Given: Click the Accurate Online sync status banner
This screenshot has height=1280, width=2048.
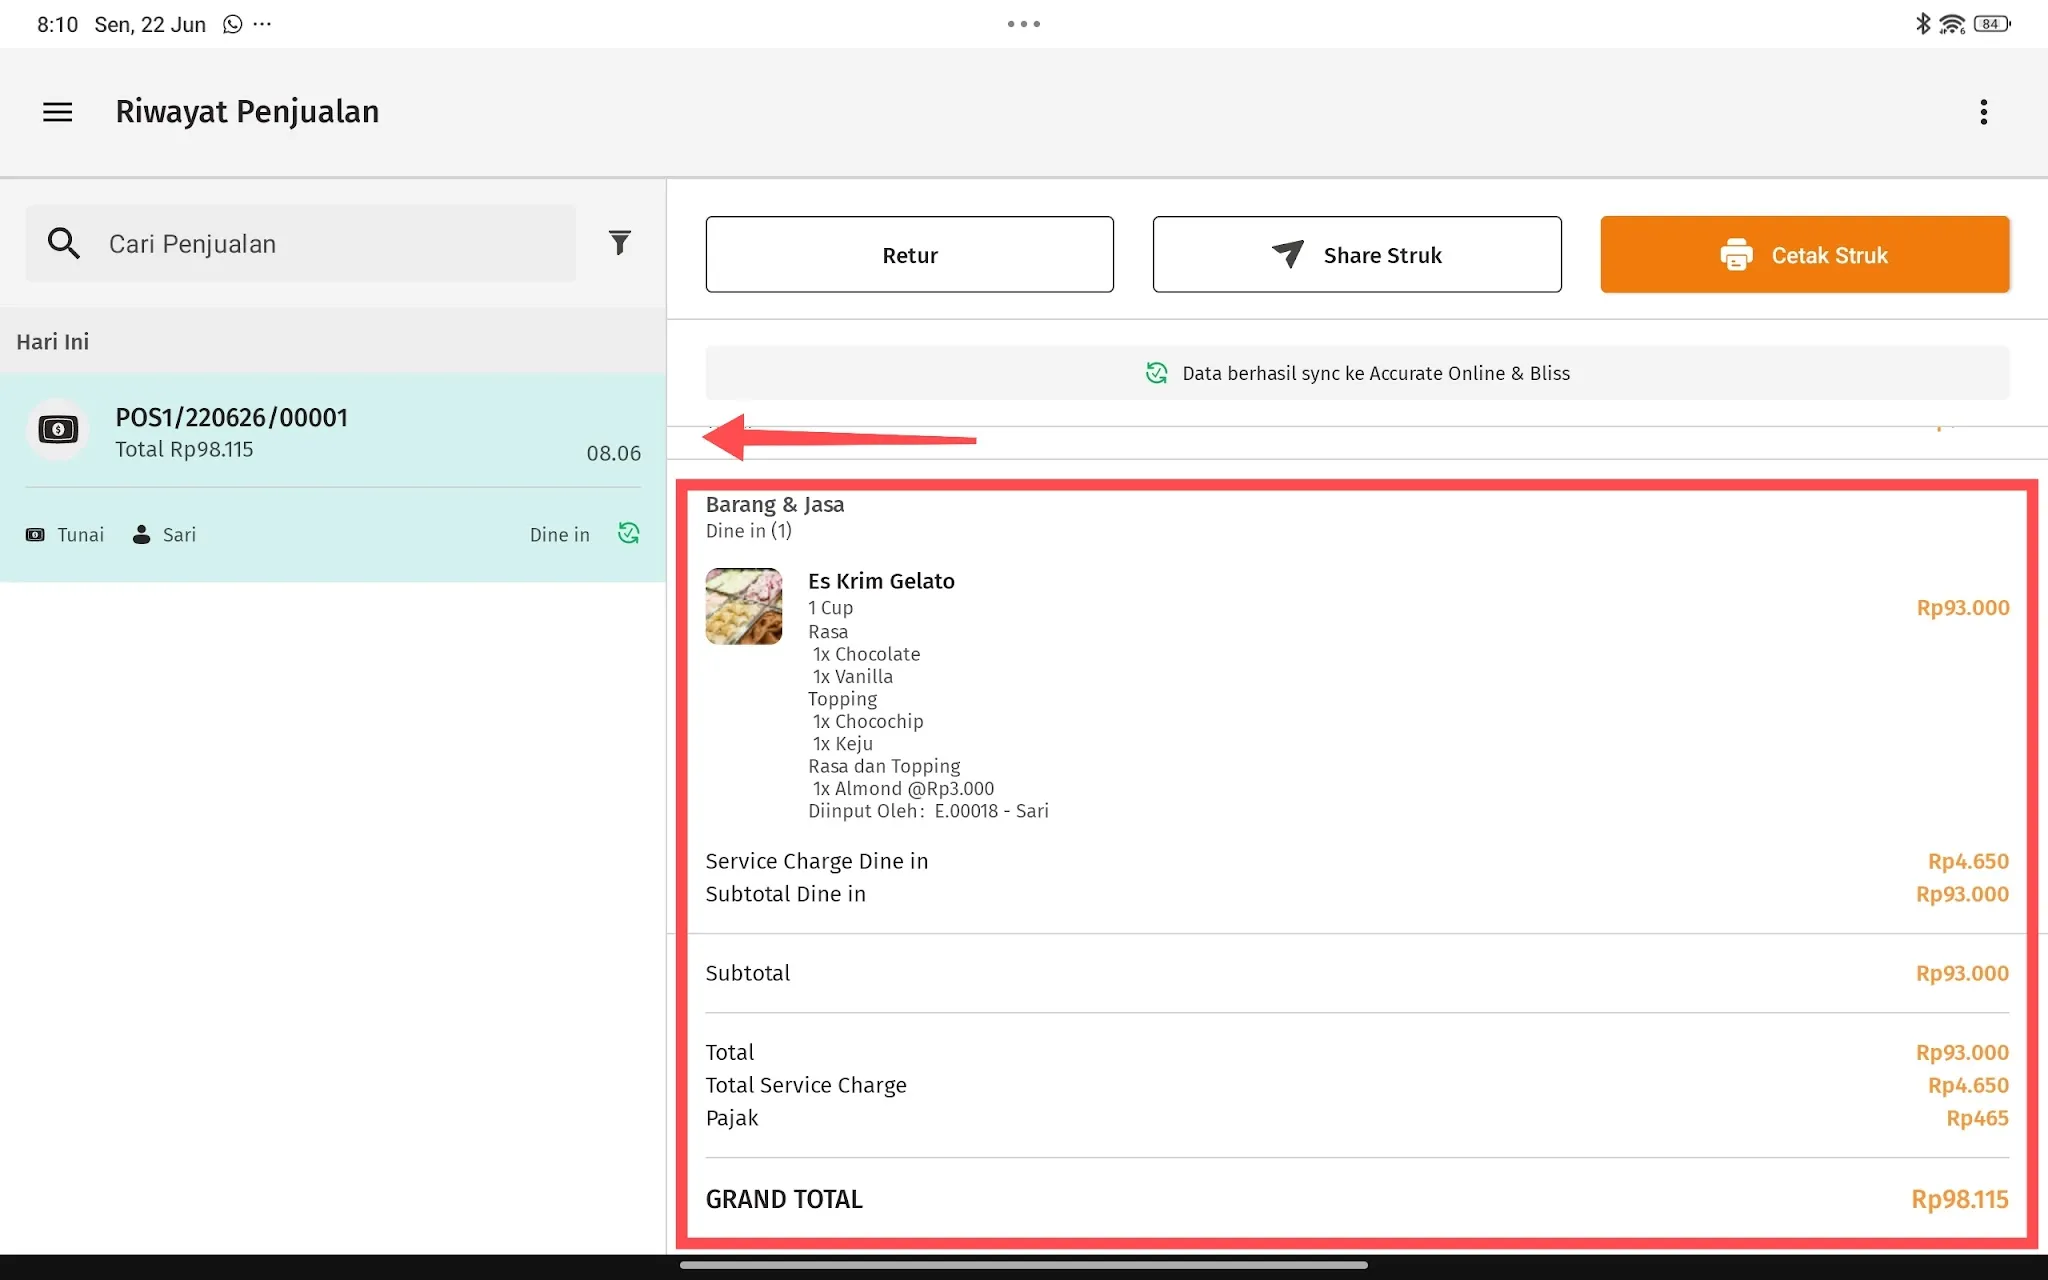Looking at the screenshot, I should 1357,373.
